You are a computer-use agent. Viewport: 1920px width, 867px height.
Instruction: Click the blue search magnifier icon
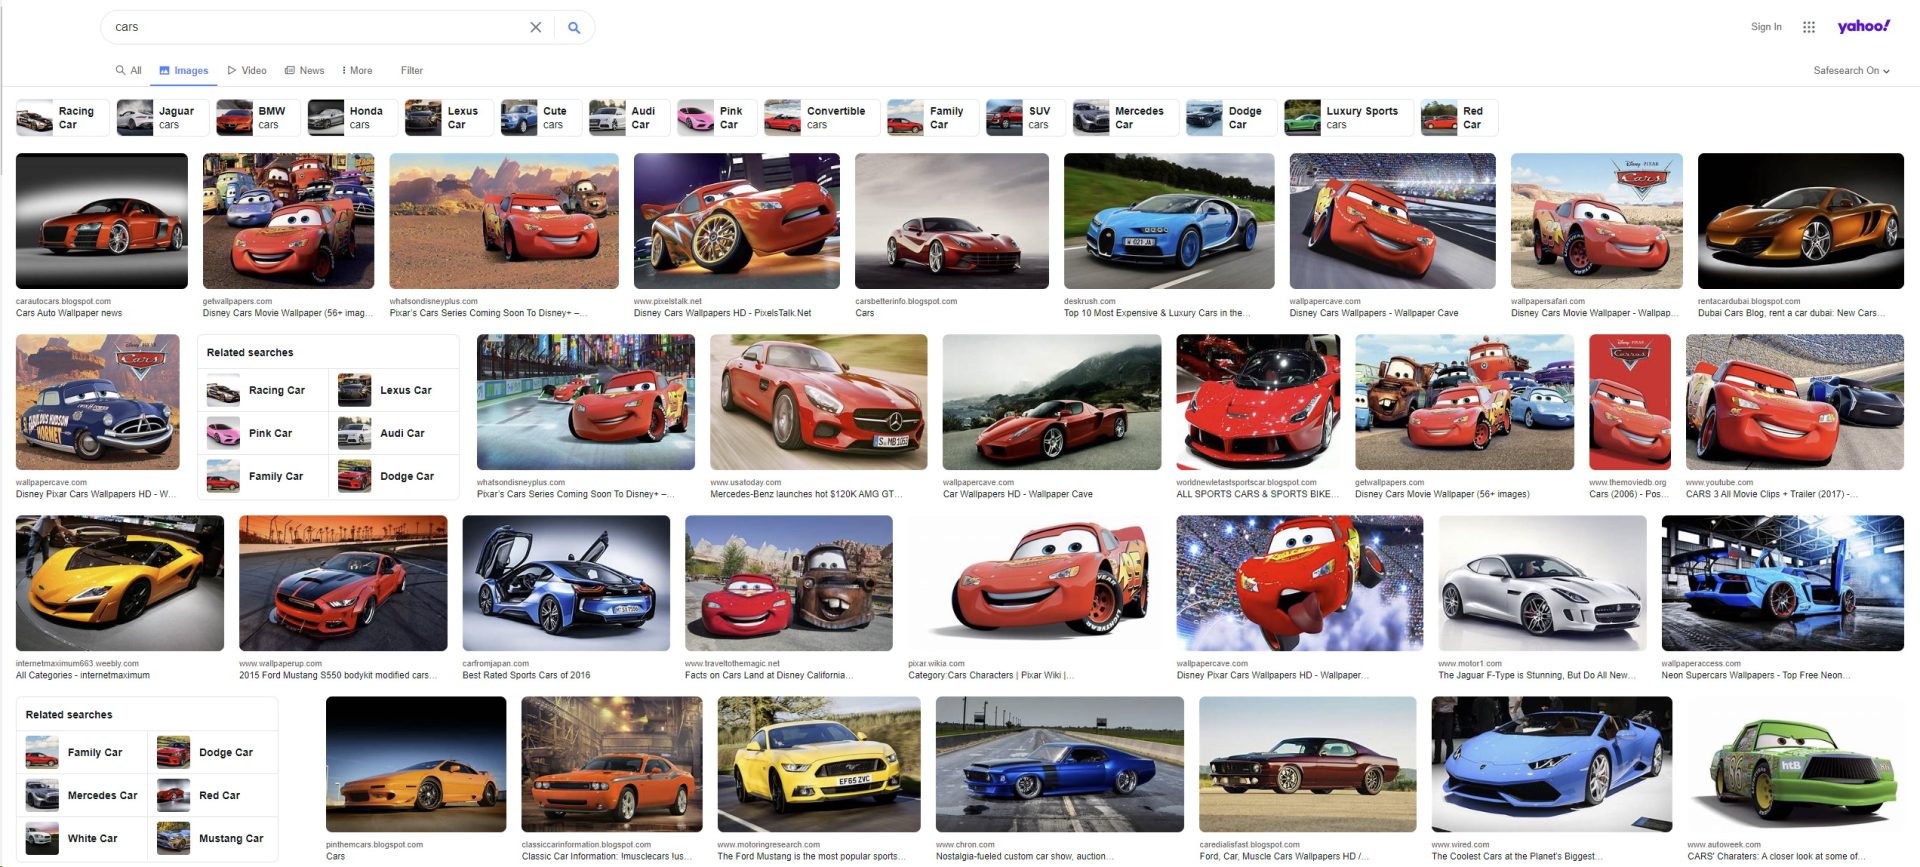click(574, 28)
